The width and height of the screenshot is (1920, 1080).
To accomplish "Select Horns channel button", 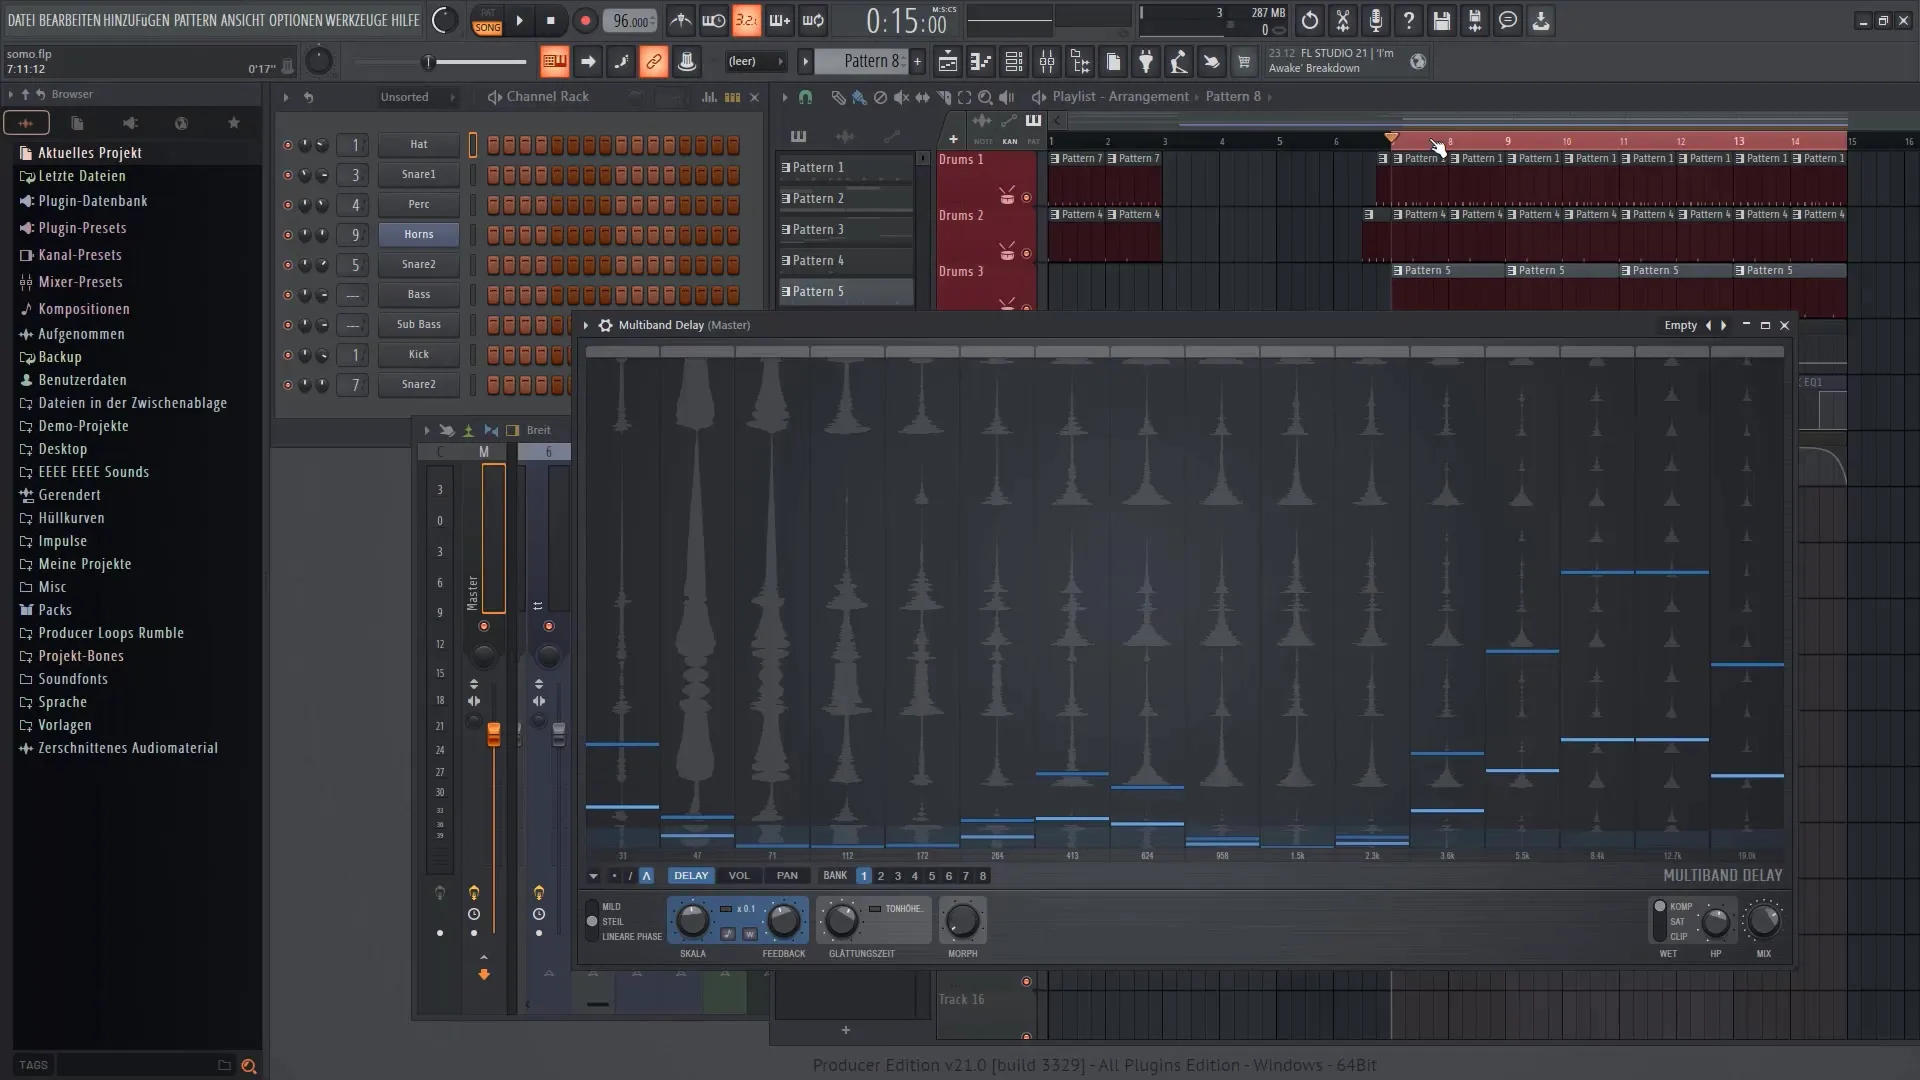I will point(419,235).
